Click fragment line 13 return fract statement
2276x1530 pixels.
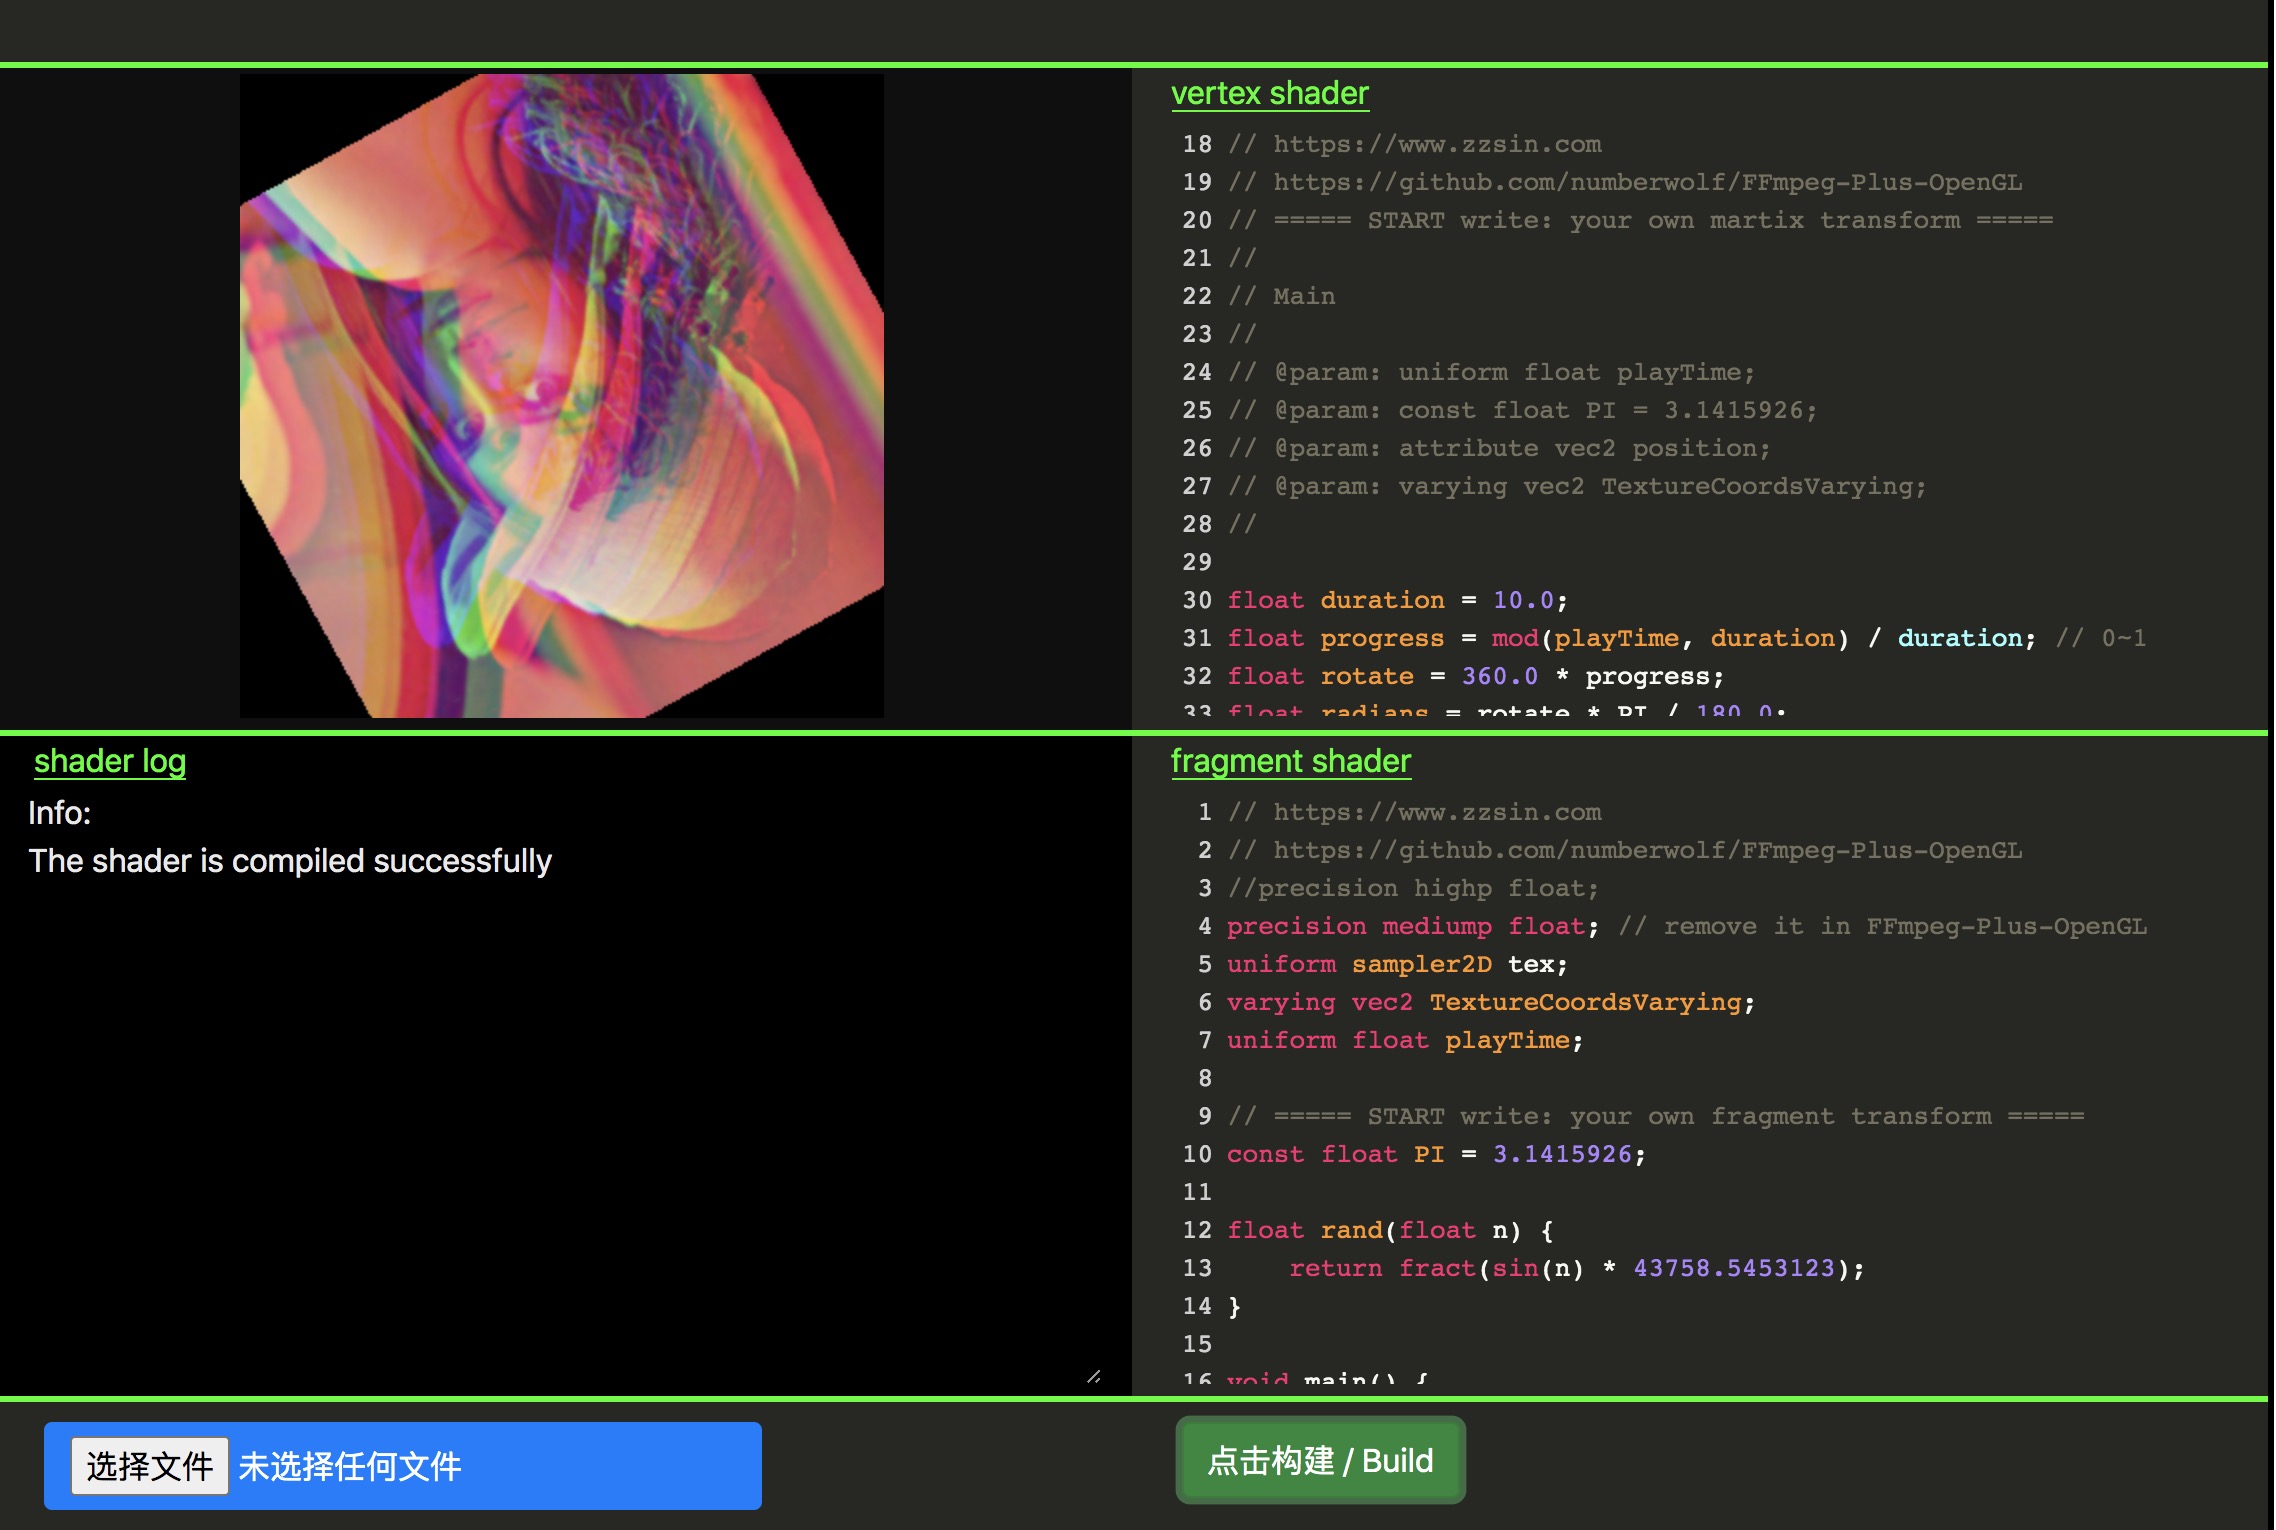[1575, 1268]
